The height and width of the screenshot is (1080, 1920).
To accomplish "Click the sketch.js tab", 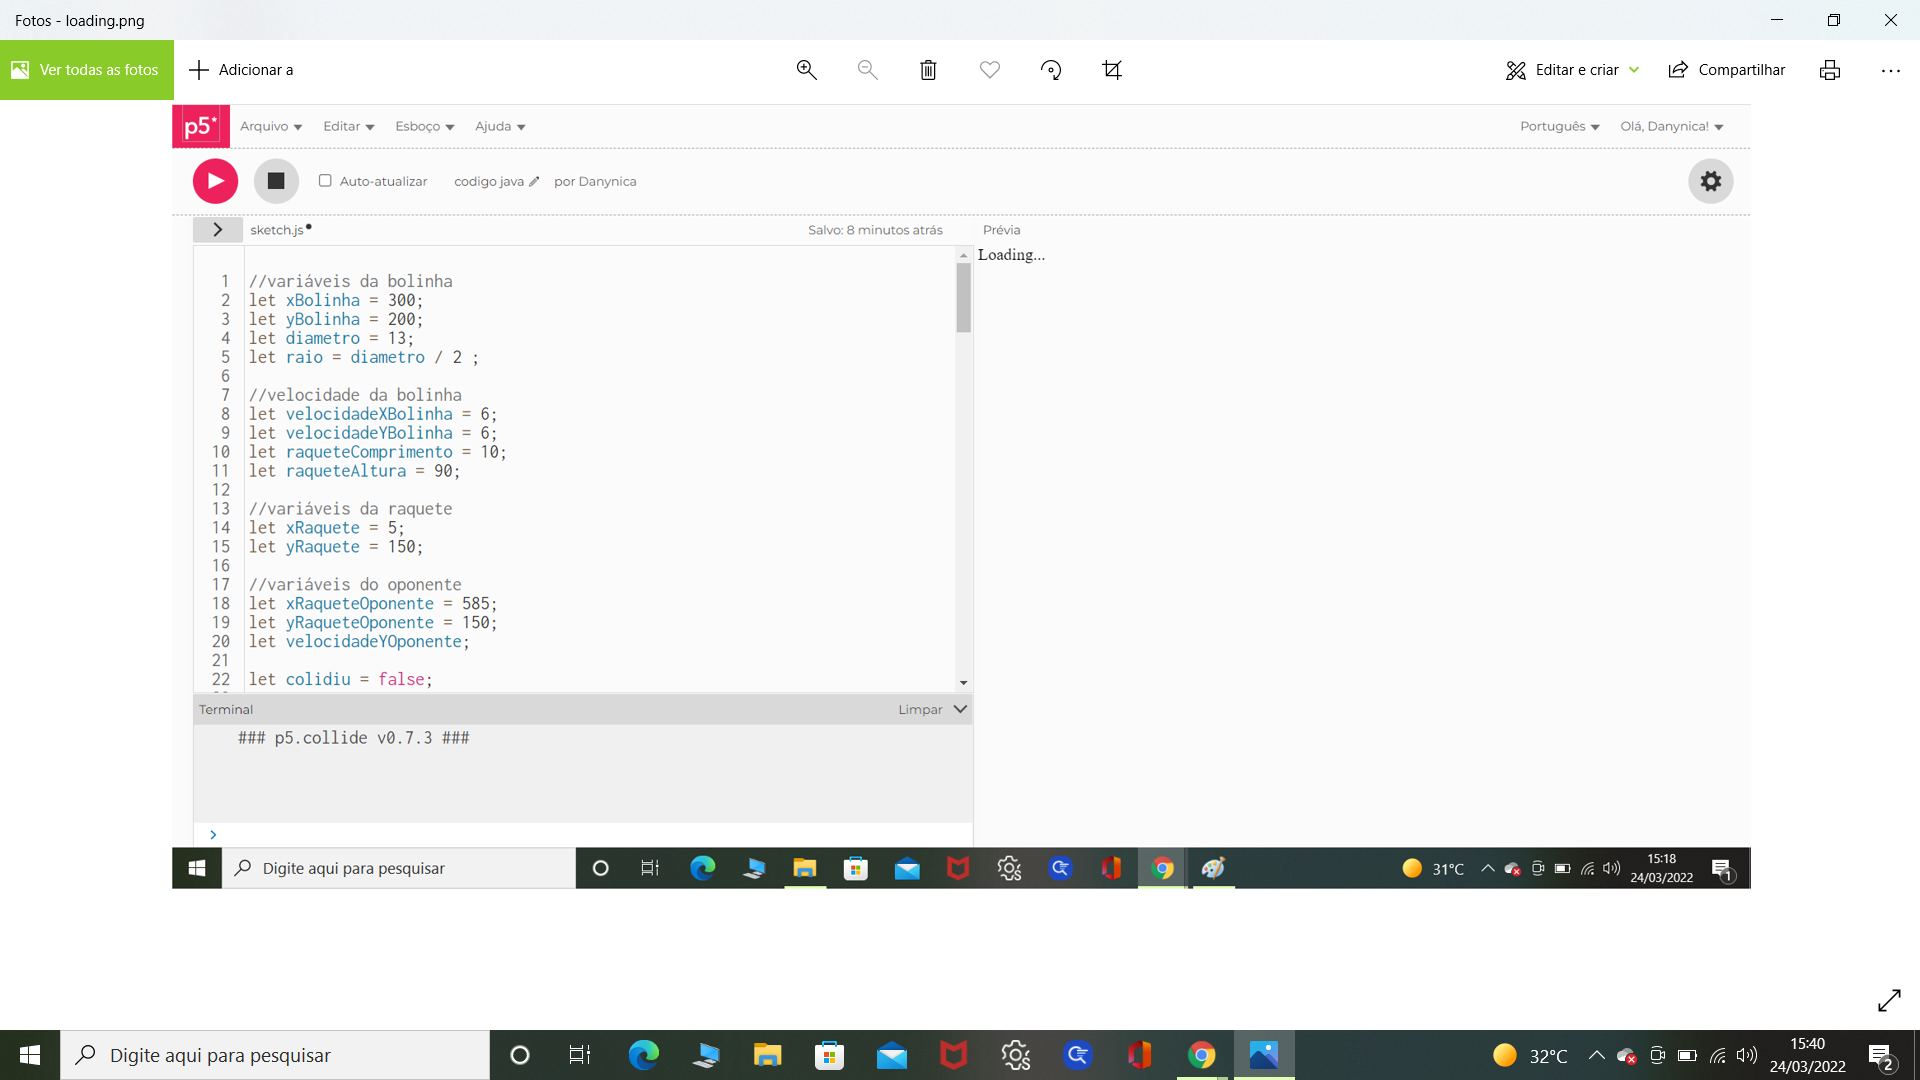I will tap(277, 229).
